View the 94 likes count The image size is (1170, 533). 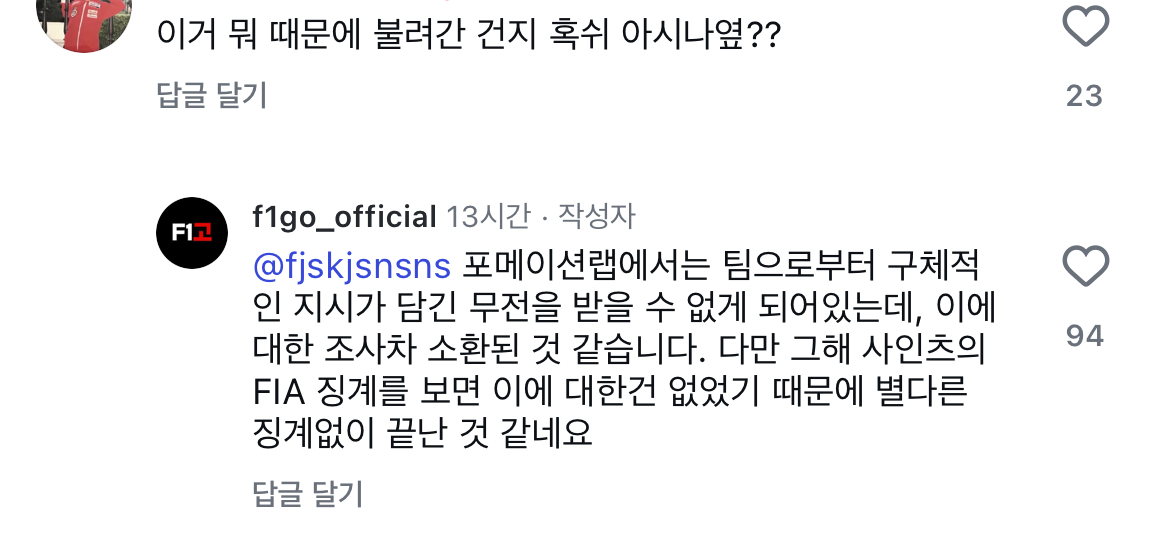tap(1084, 336)
